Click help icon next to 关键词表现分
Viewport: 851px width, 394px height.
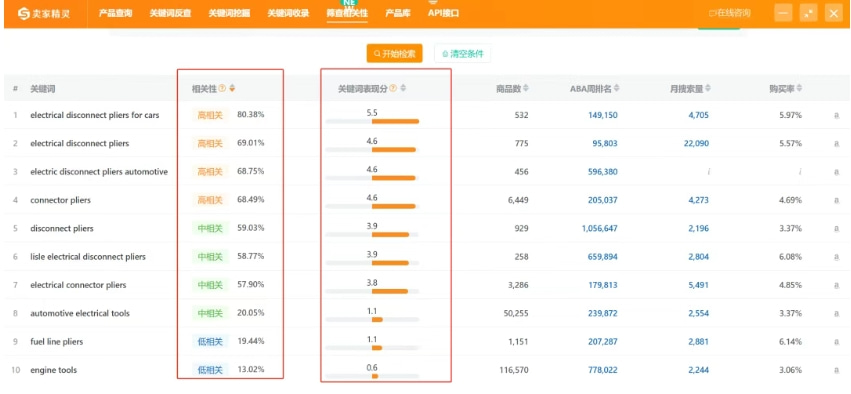pyautogui.click(x=393, y=88)
